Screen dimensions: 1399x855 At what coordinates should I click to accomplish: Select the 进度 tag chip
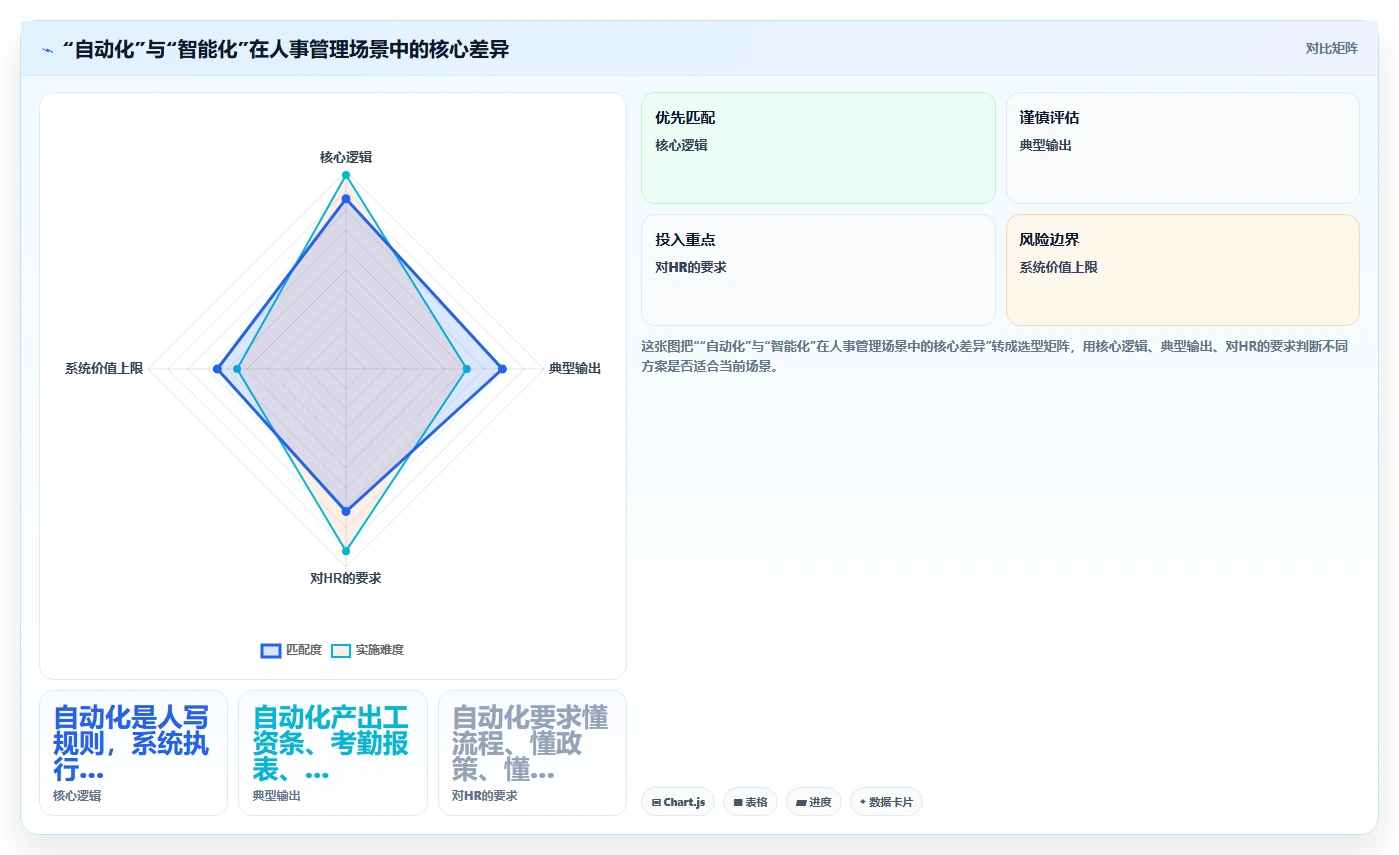(x=814, y=802)
